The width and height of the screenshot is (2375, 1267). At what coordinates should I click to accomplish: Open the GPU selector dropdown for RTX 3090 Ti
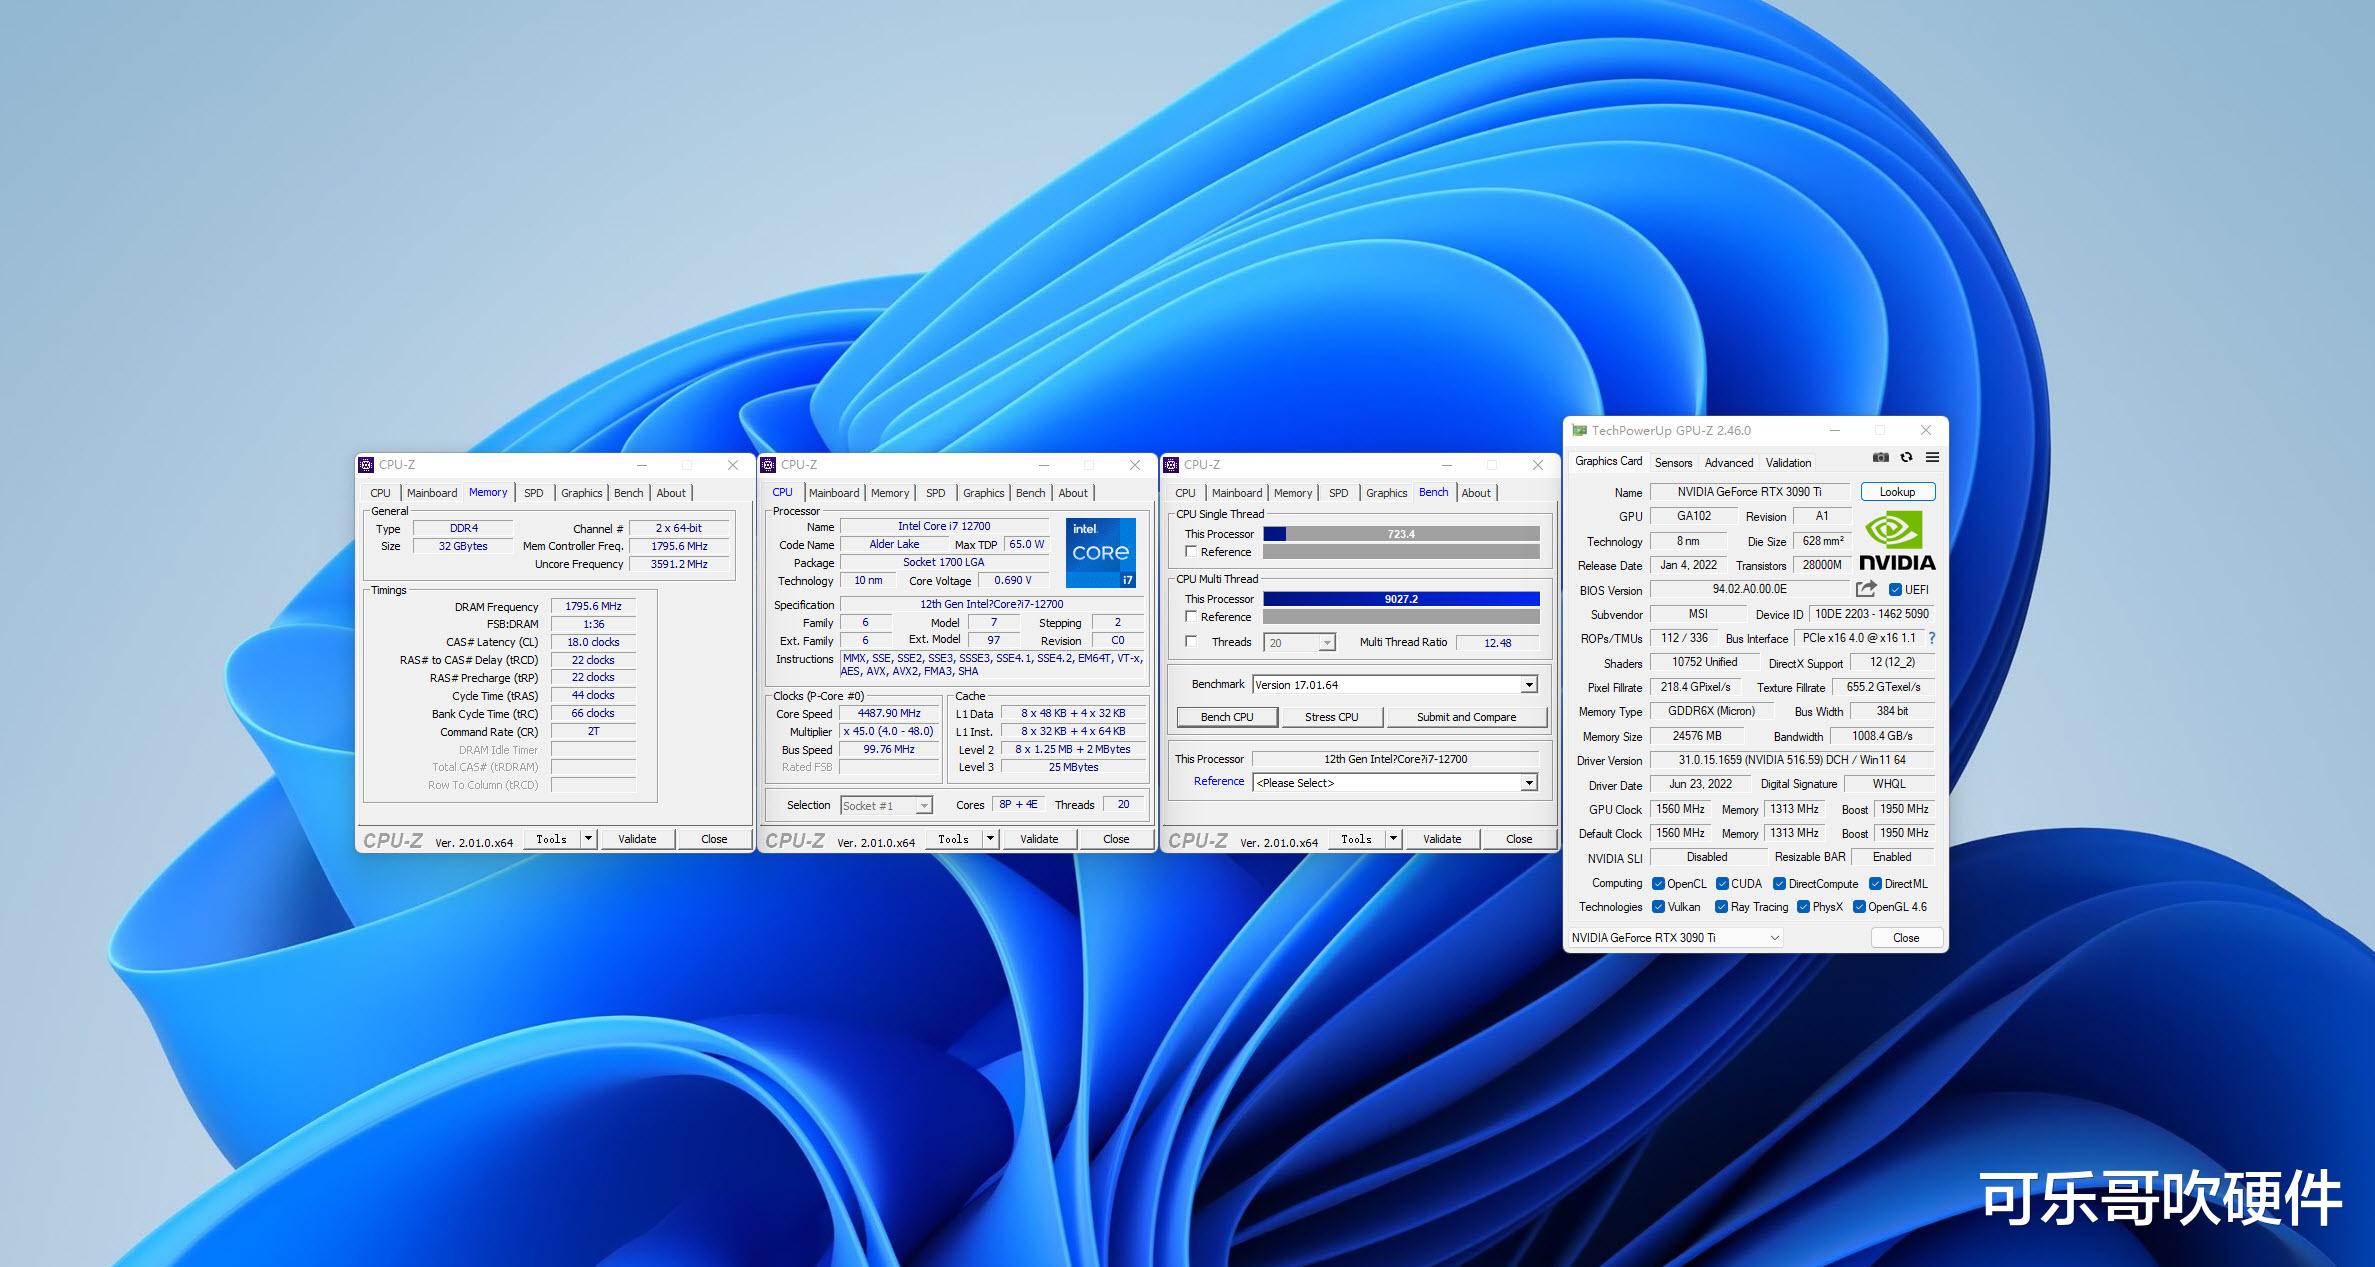[x=1774, y=938]
